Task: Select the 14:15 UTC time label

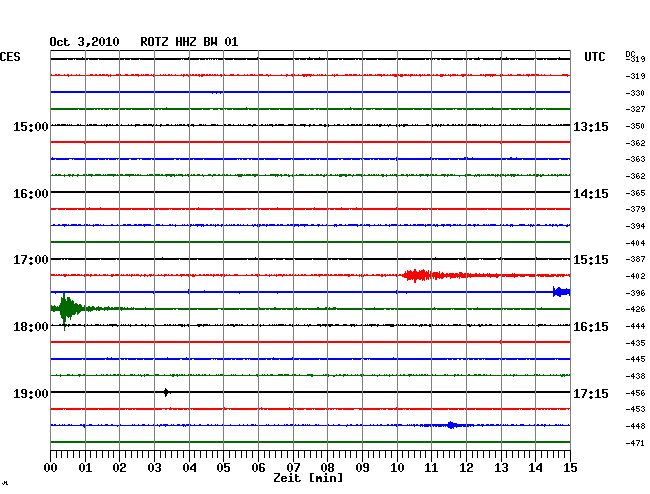Action: pyautogui.click(x=591, y=194)
